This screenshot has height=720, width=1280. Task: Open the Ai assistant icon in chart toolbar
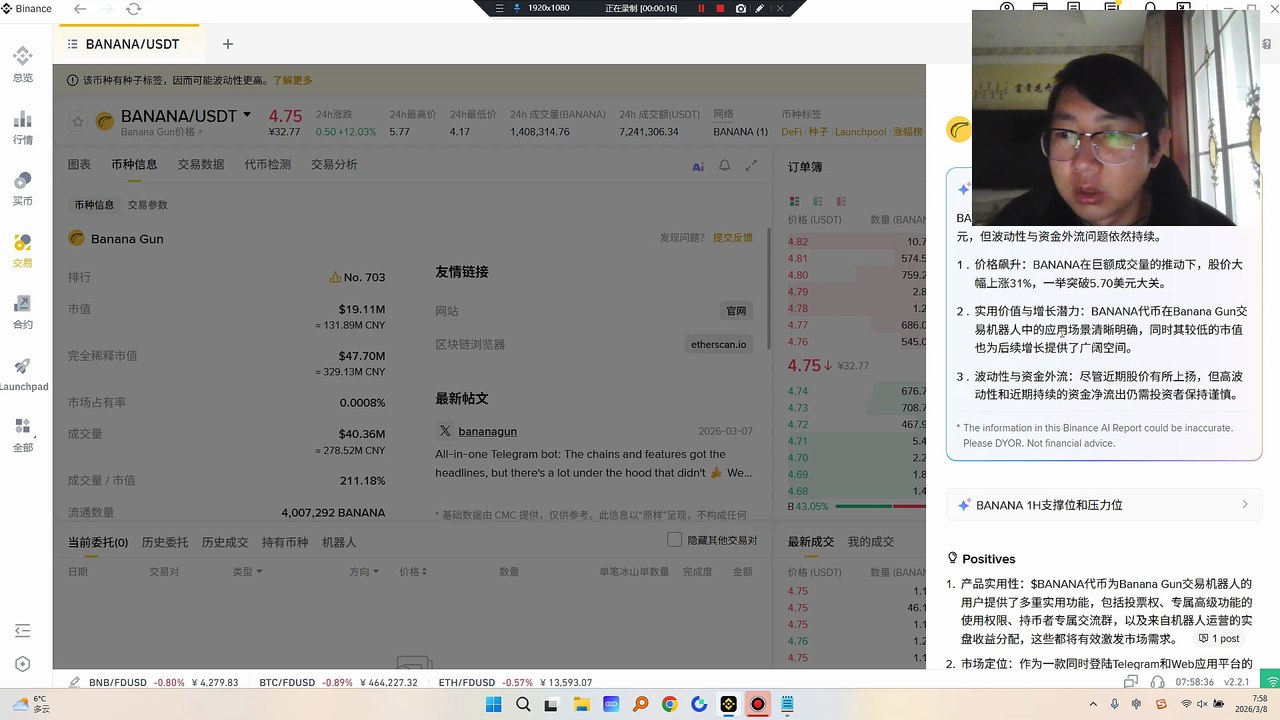[698, 166]
